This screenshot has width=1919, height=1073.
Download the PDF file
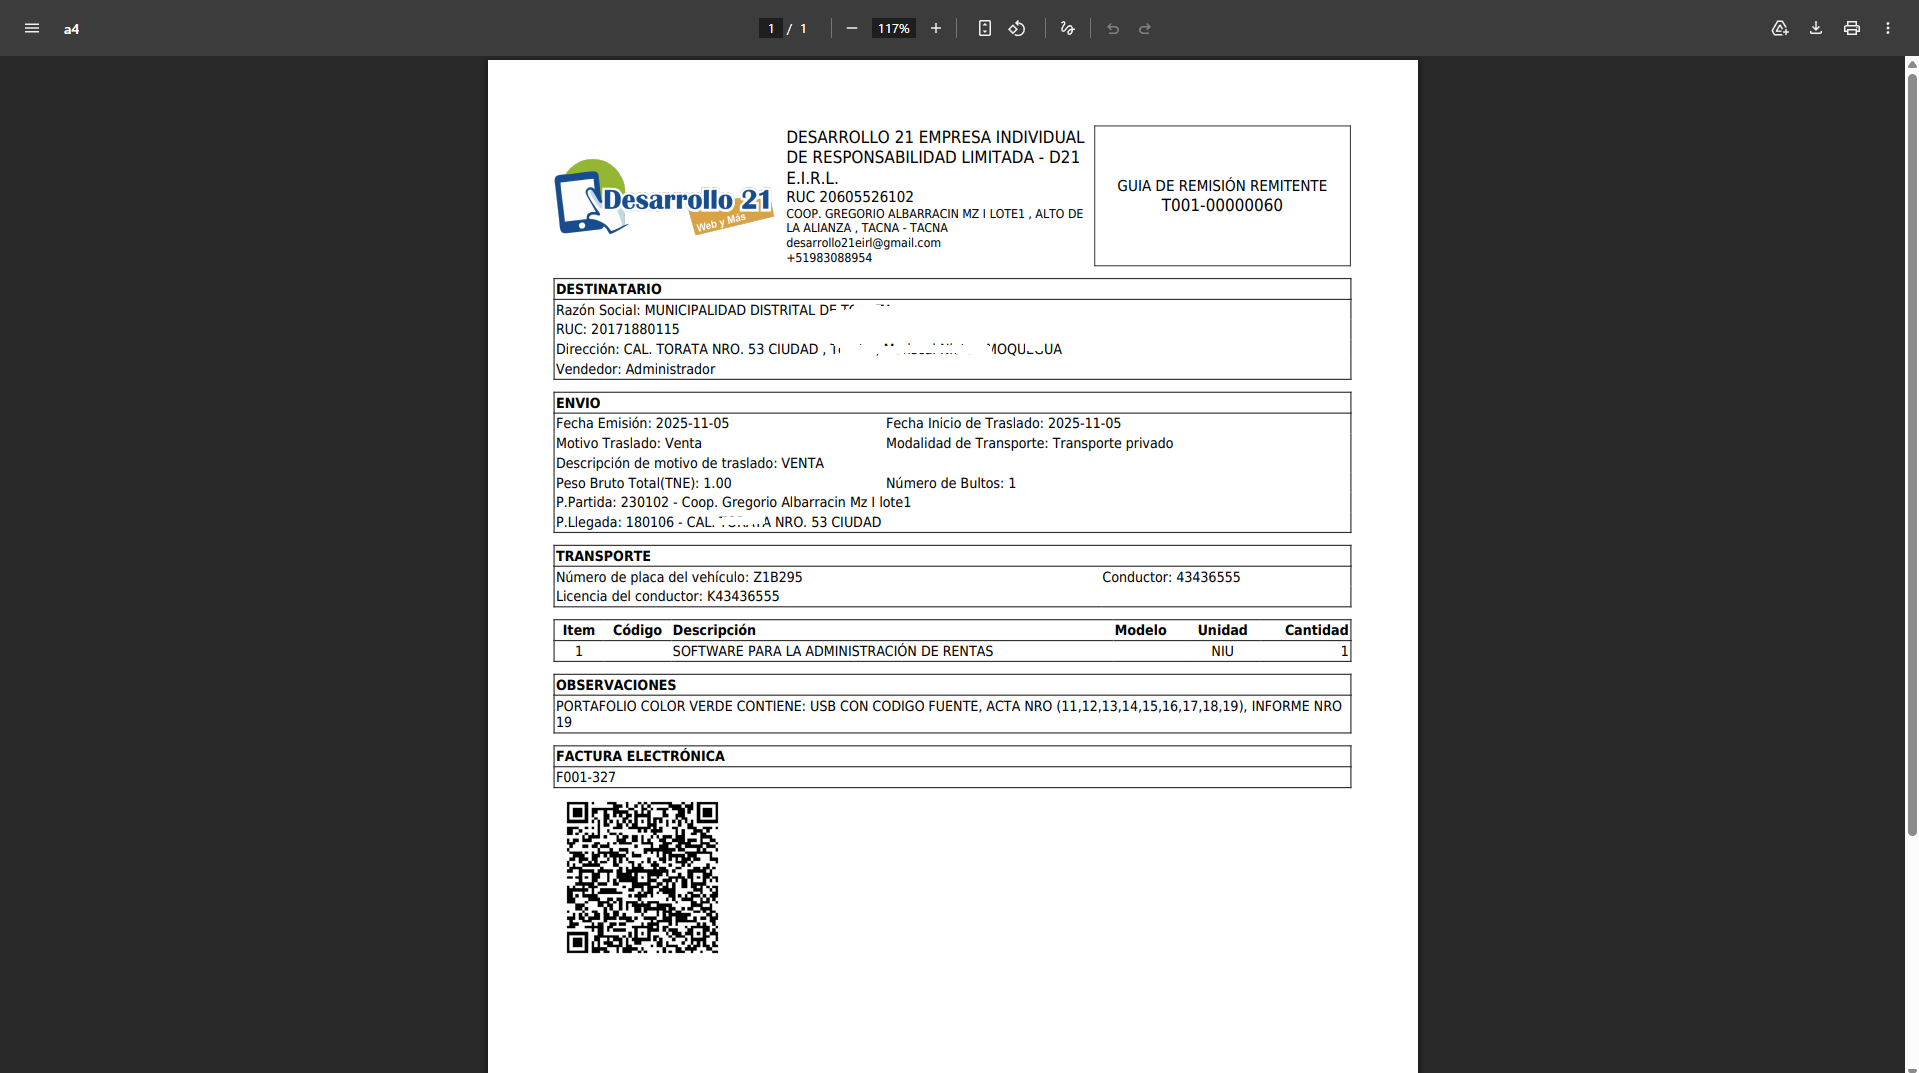1816,28
